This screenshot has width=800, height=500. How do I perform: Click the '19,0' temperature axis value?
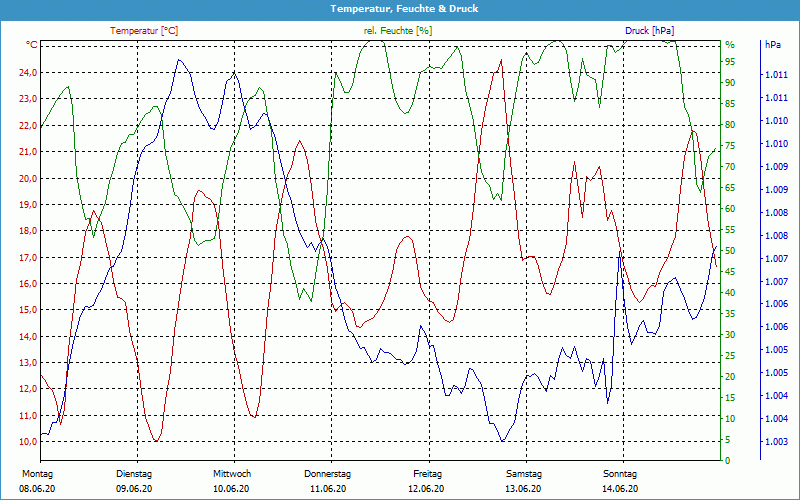pos(28,205)
